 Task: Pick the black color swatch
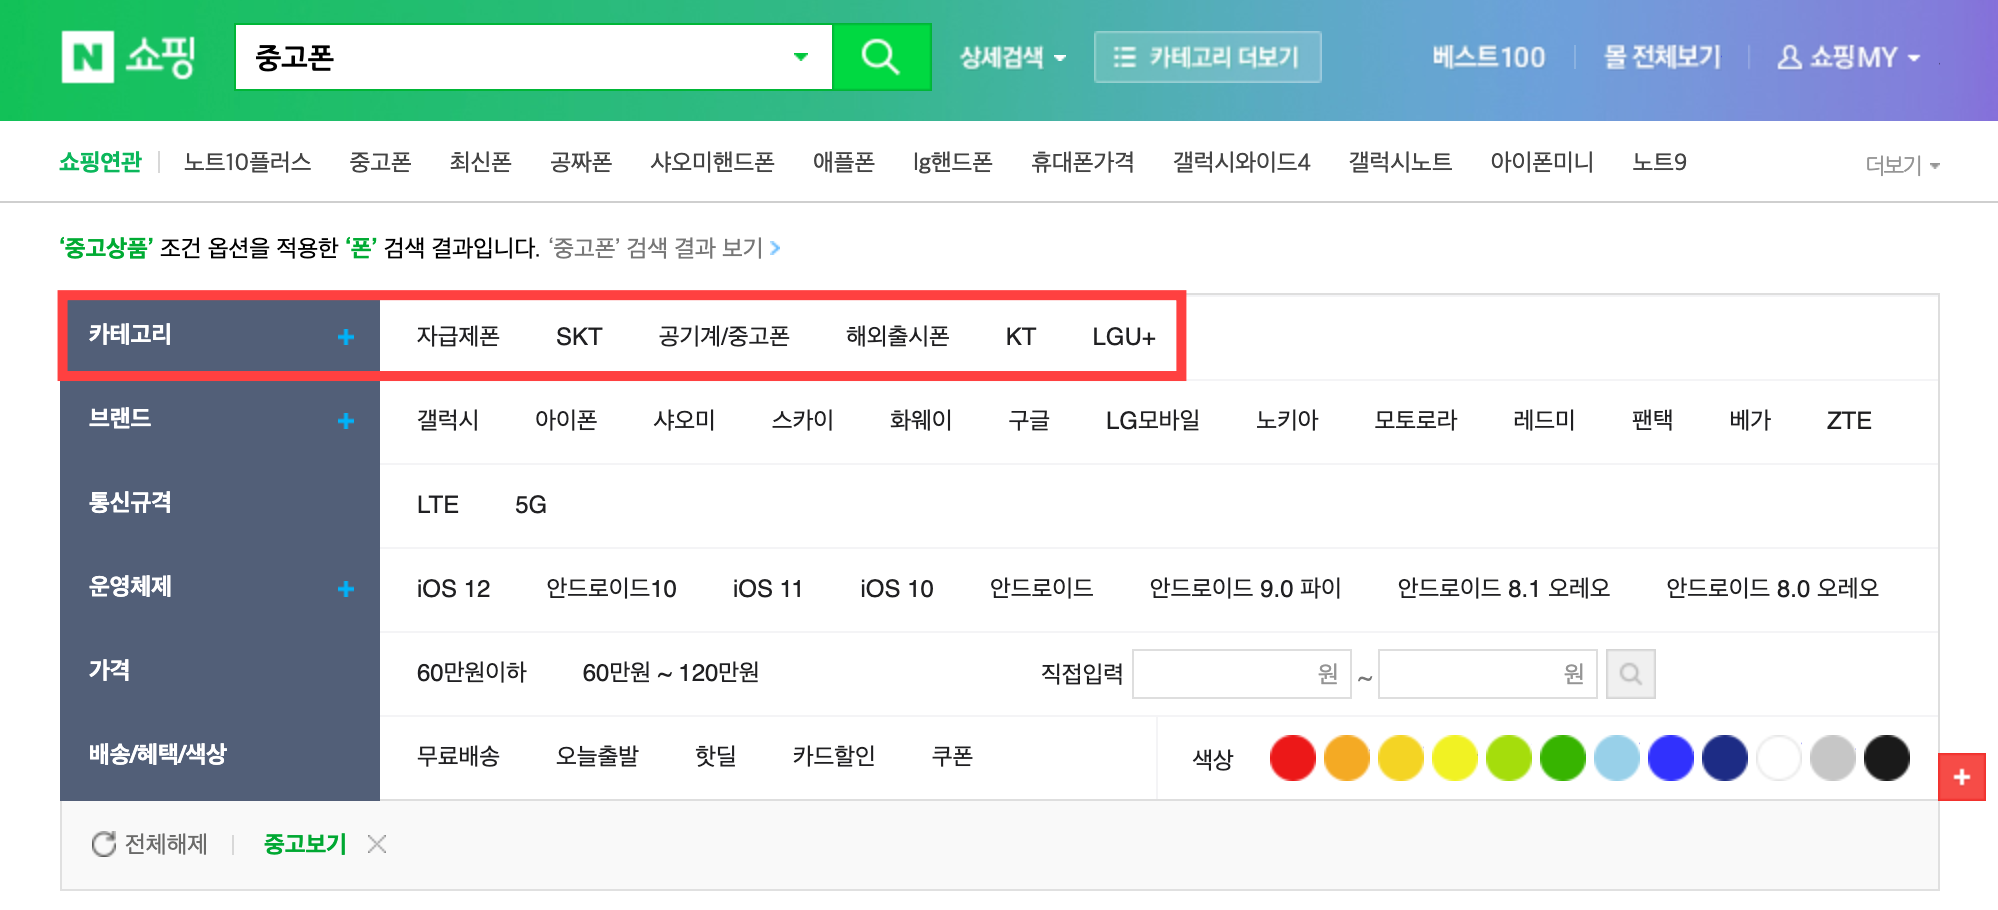(1886, 757)
